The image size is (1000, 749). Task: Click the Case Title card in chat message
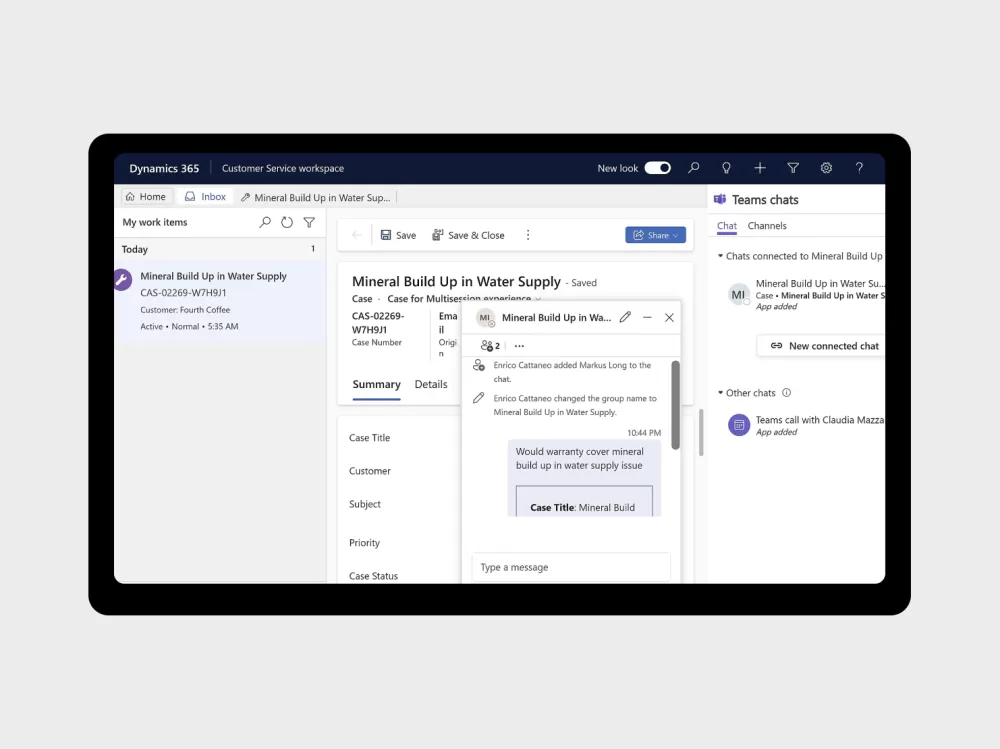(x=584, y=501)
